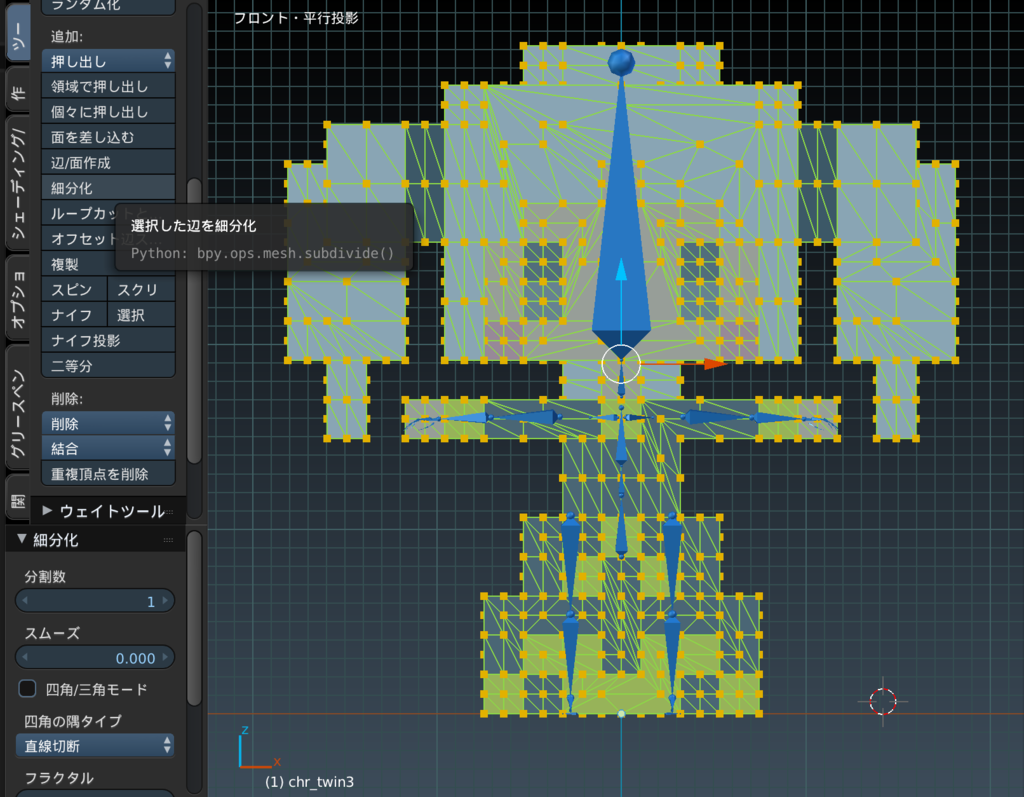Click the ナイフ投影 button
Image resolution: width=1024 pixels, height=797 pixels.
click(108, 340)
